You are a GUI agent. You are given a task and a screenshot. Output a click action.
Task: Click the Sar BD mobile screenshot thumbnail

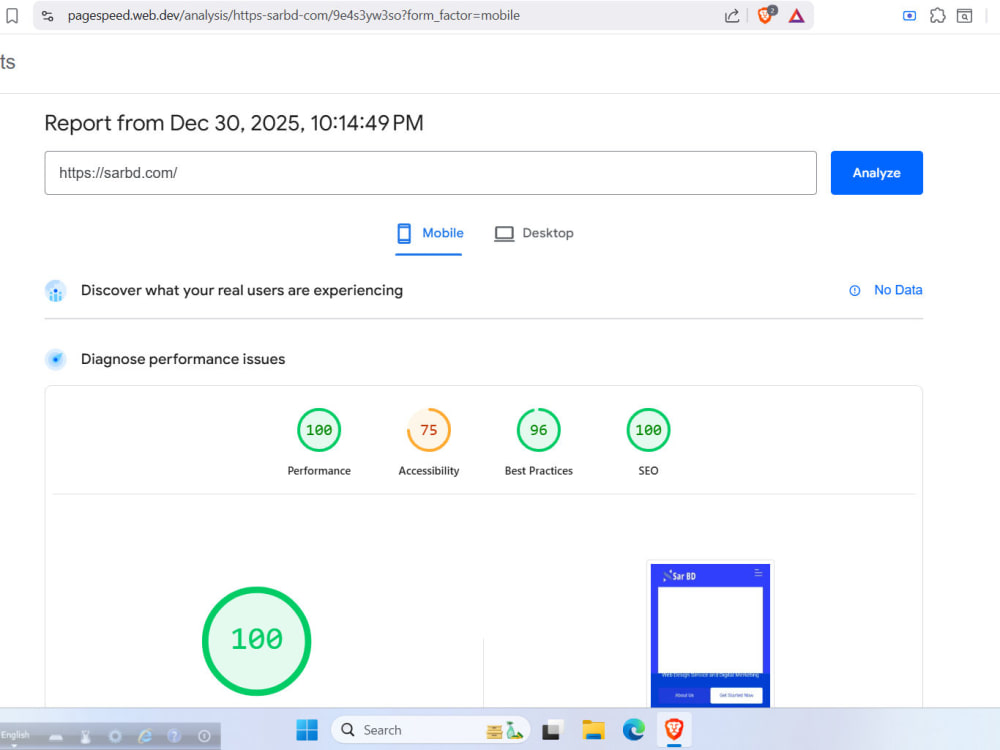[x=710, y=635]
